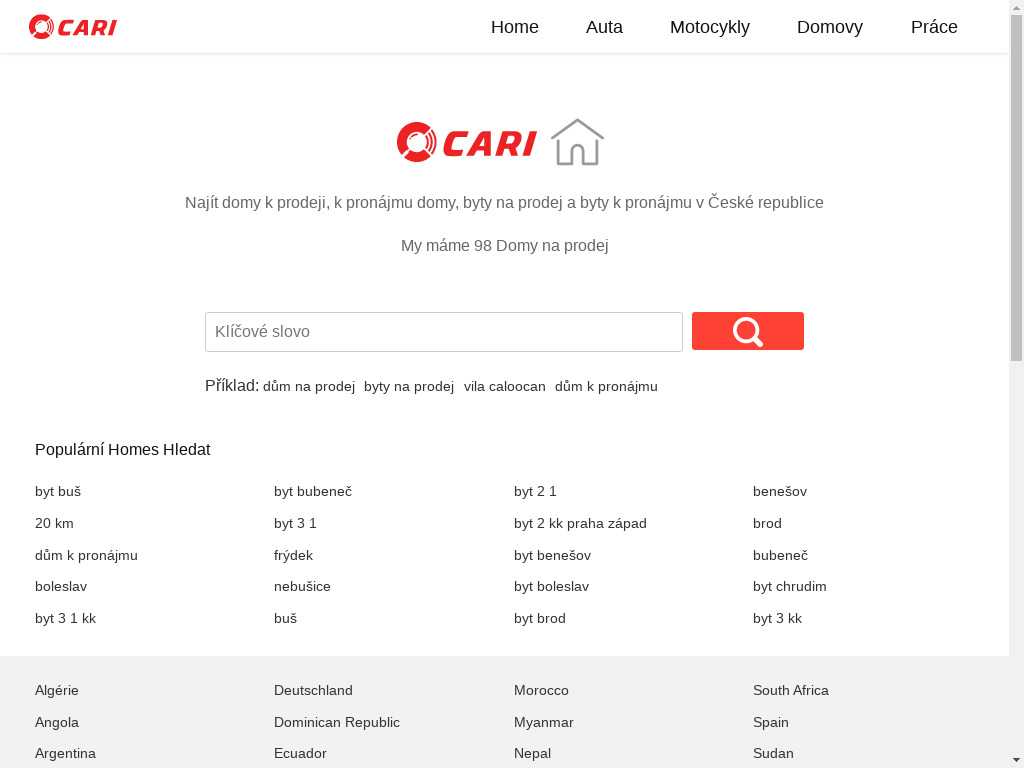Open popular search 'byt 2 1'
Image resolution: width=1024 pixels, height=768 pixels.
point(535,491)
